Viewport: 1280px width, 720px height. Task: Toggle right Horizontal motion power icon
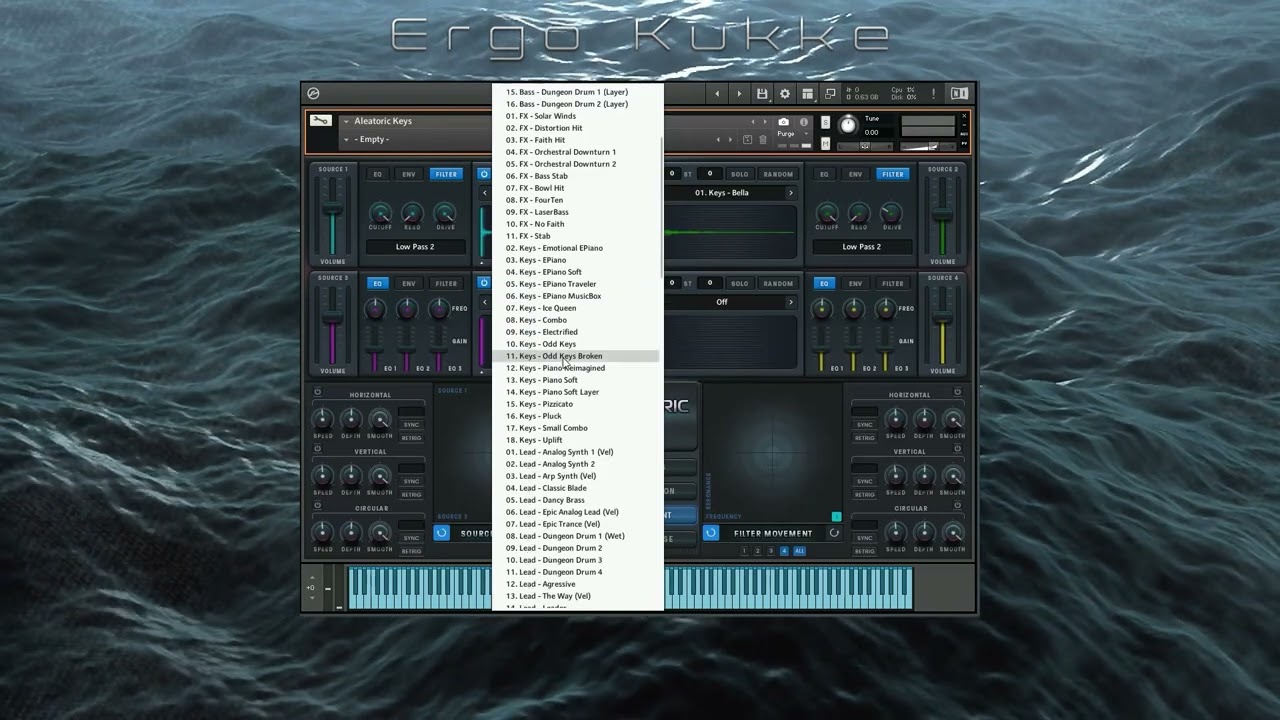point(957,392)
